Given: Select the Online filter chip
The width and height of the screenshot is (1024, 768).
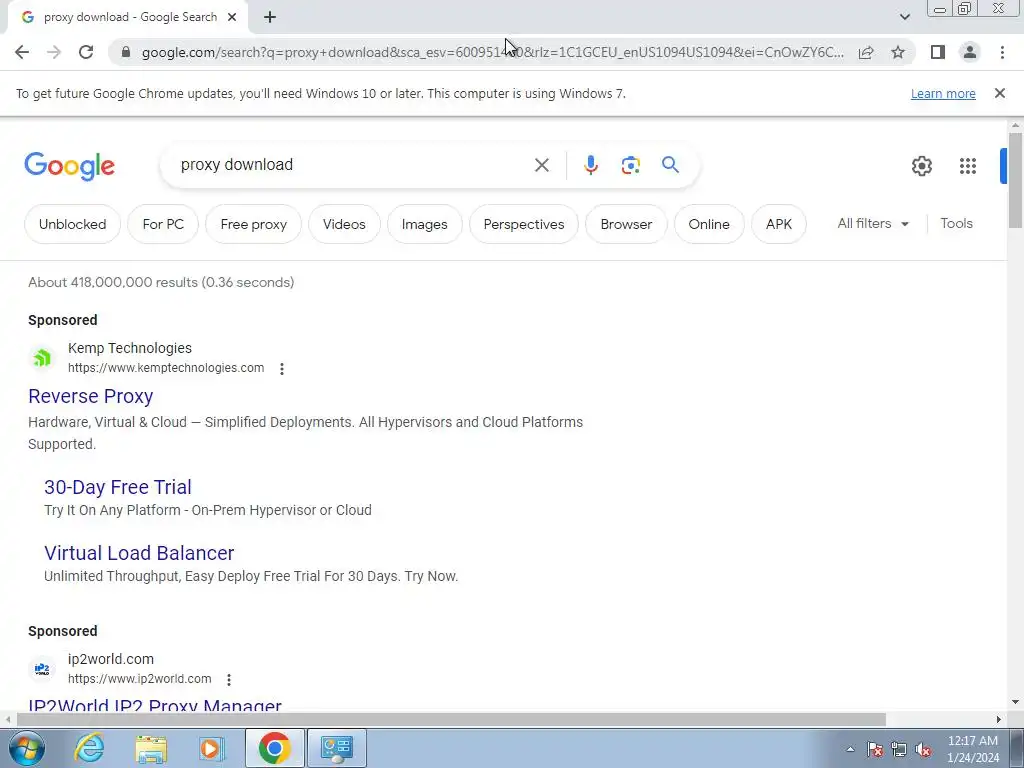Looking at the screenshot, I should pyautogui.click(x=709, y=224).
